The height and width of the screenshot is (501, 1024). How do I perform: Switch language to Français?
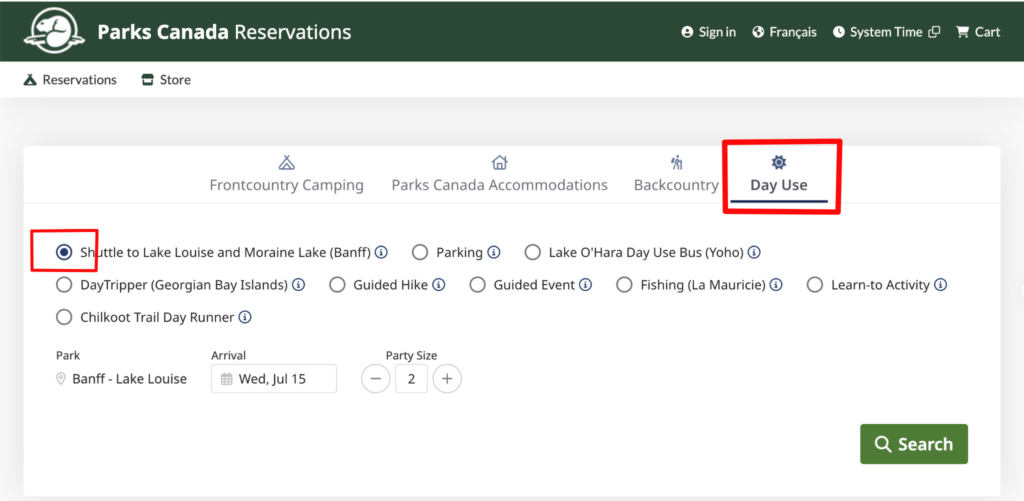[784, 32]
